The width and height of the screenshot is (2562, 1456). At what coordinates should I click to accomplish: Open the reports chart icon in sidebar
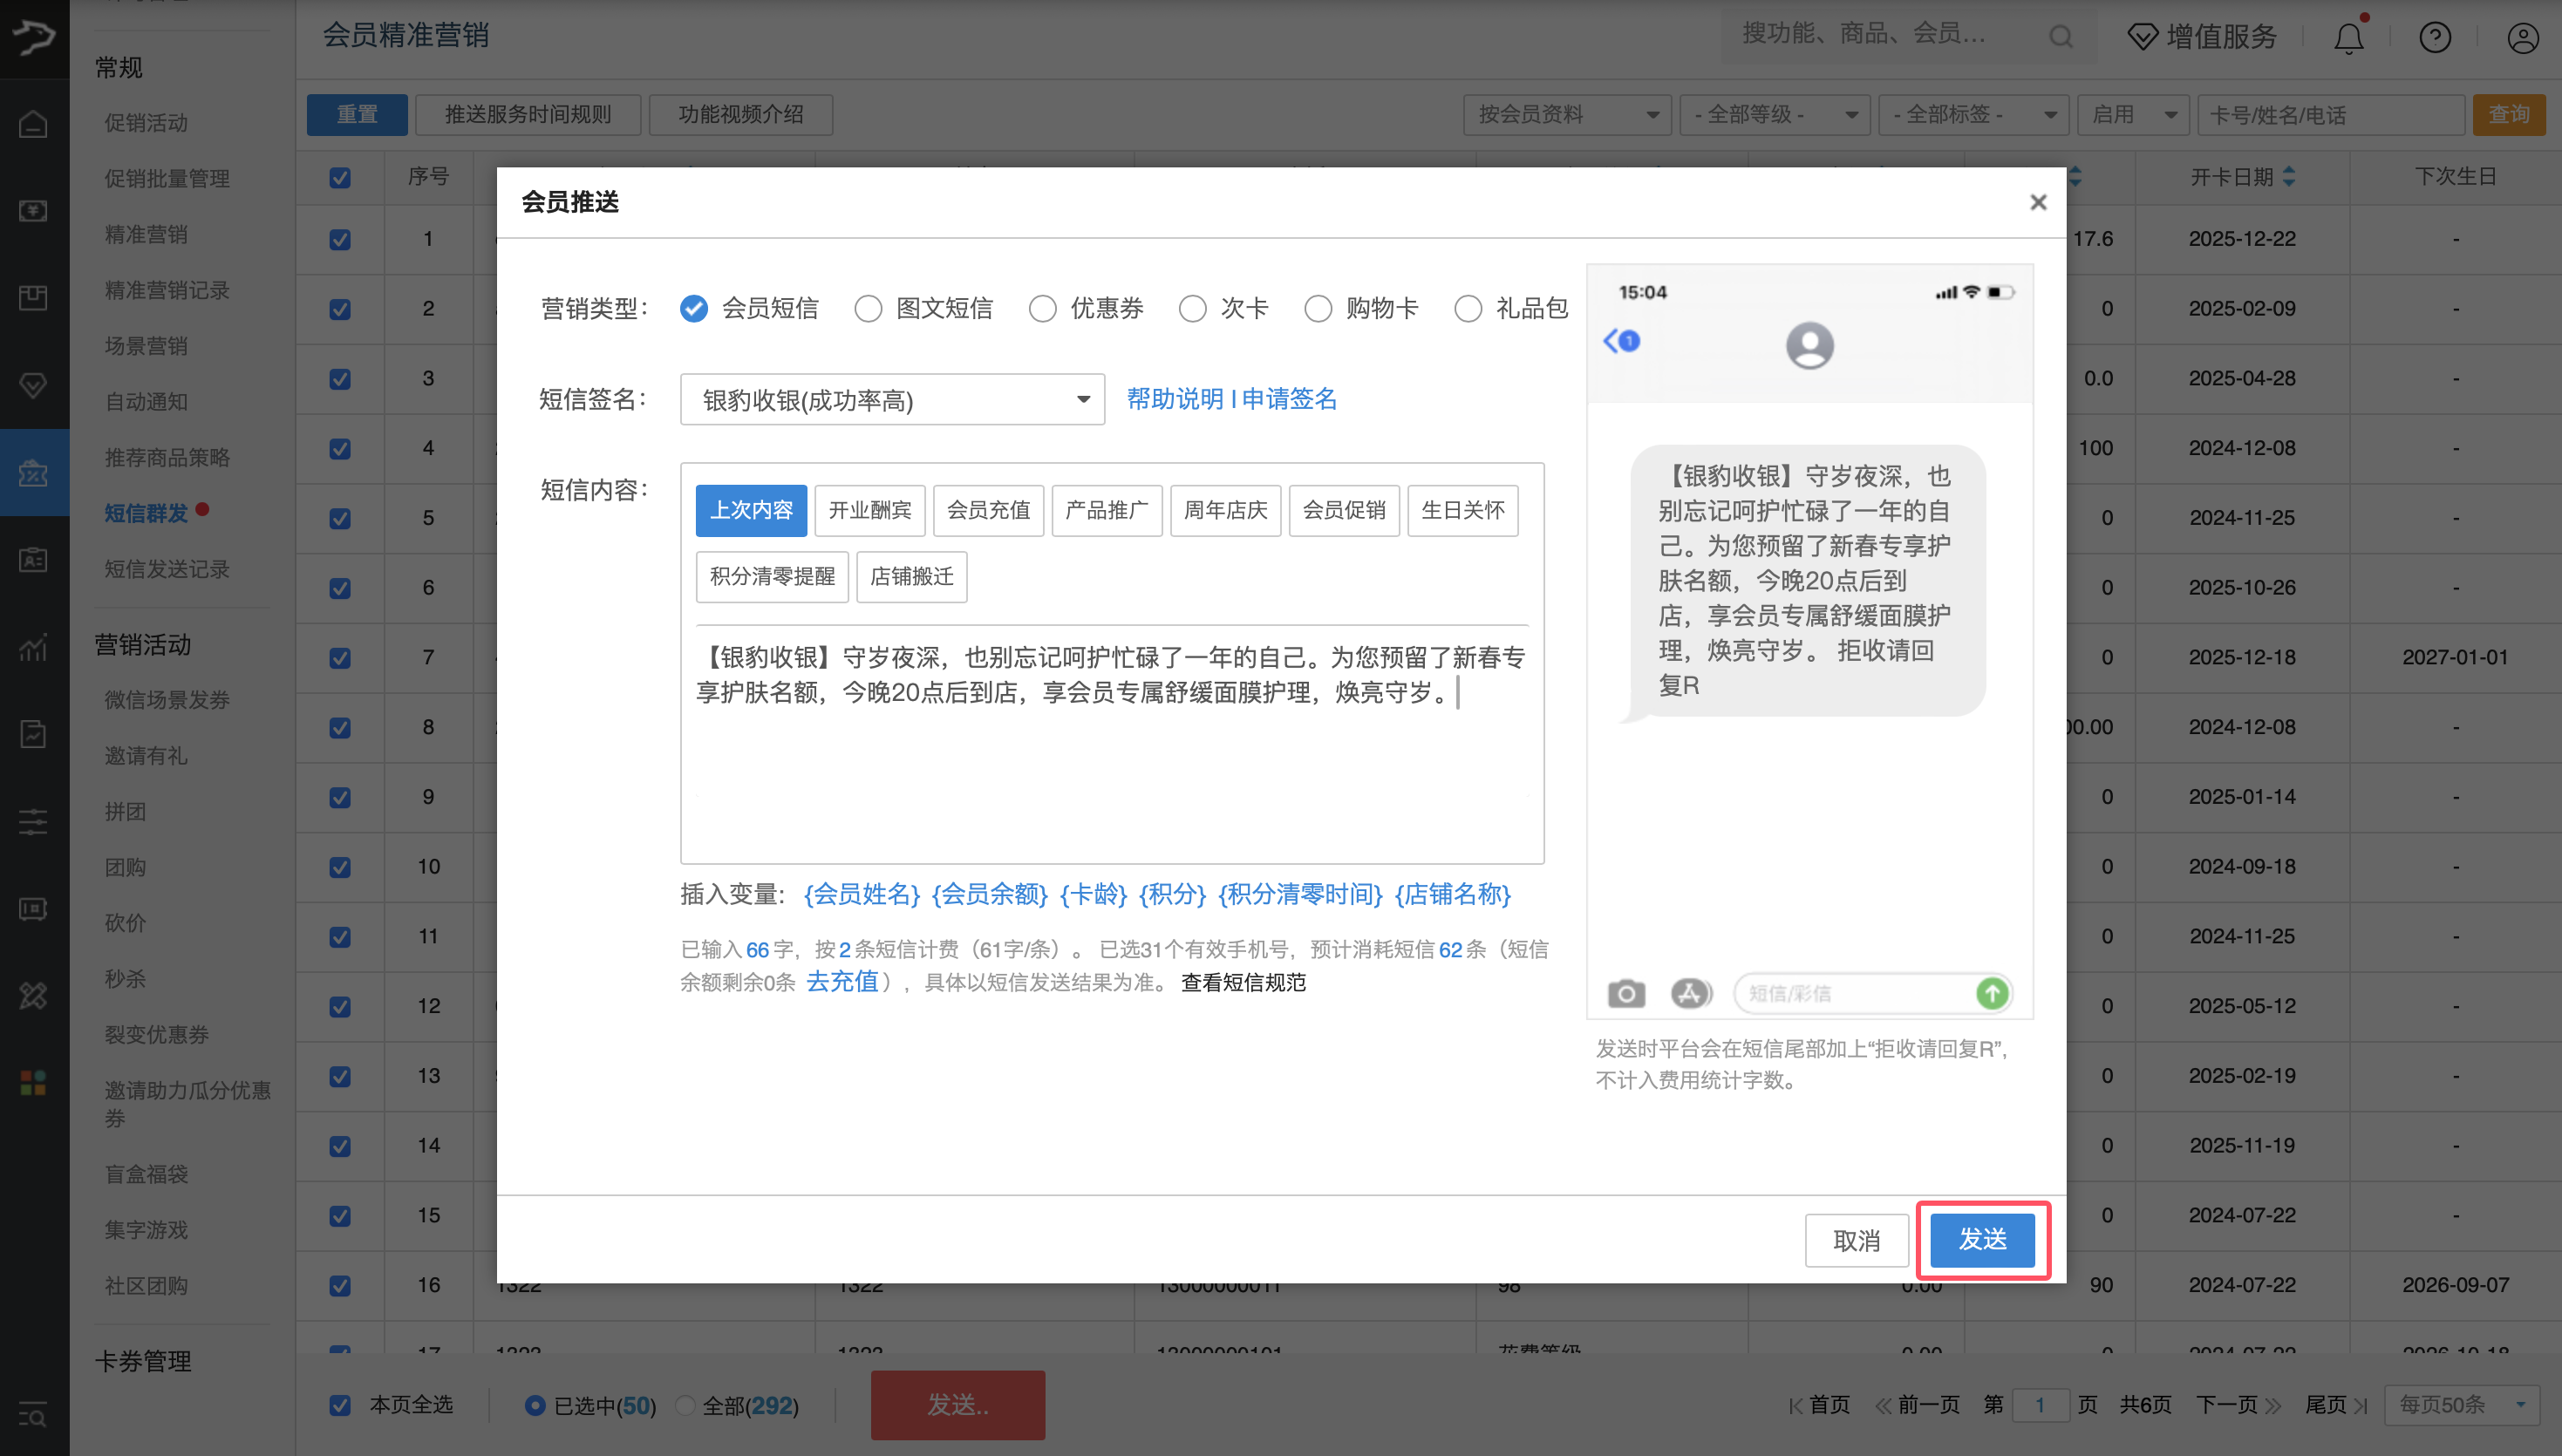coord(33,648)
